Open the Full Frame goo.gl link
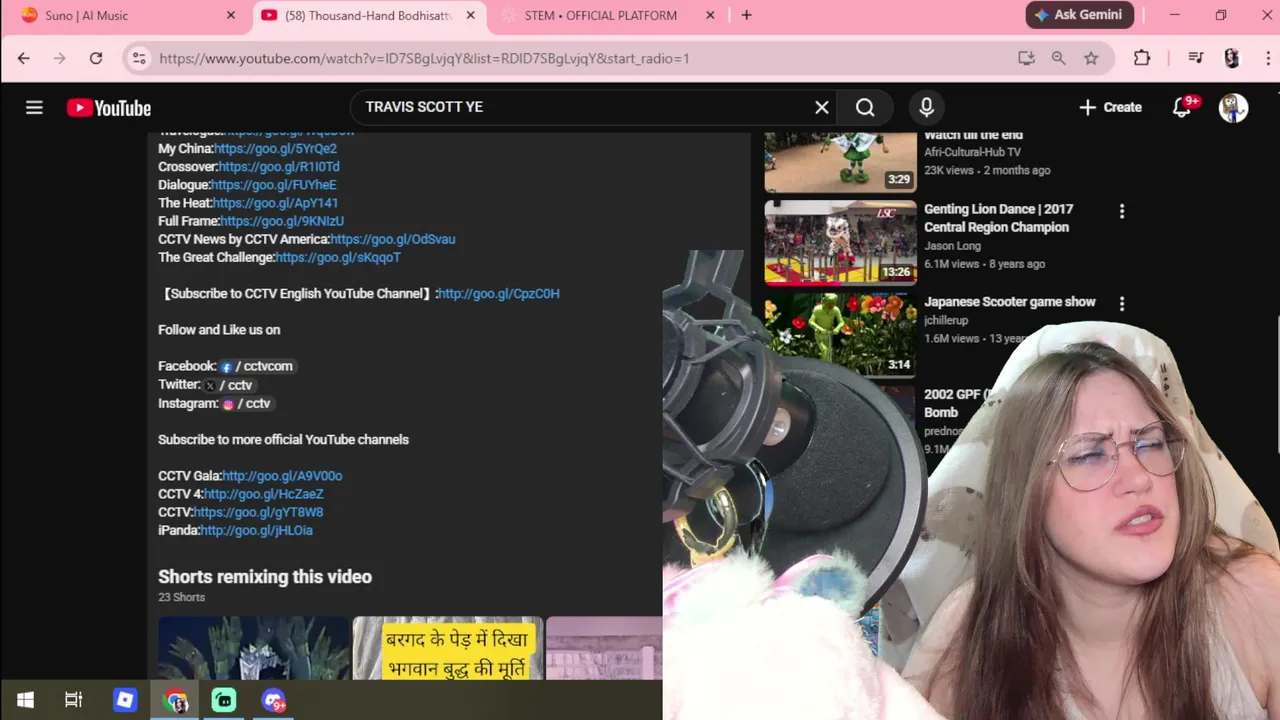 click(282, 221)
